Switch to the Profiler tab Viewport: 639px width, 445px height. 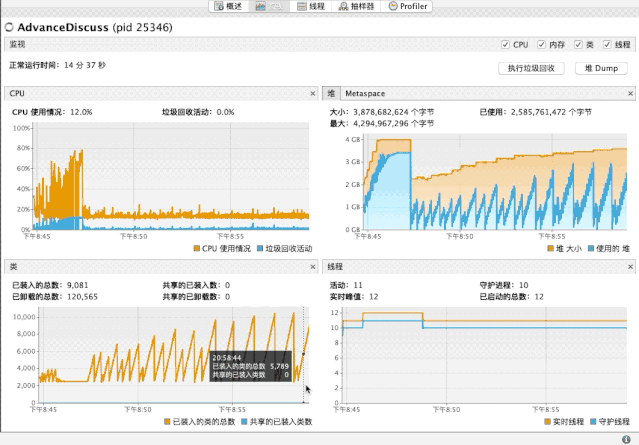pyautogui.click(x=407, y=6)
